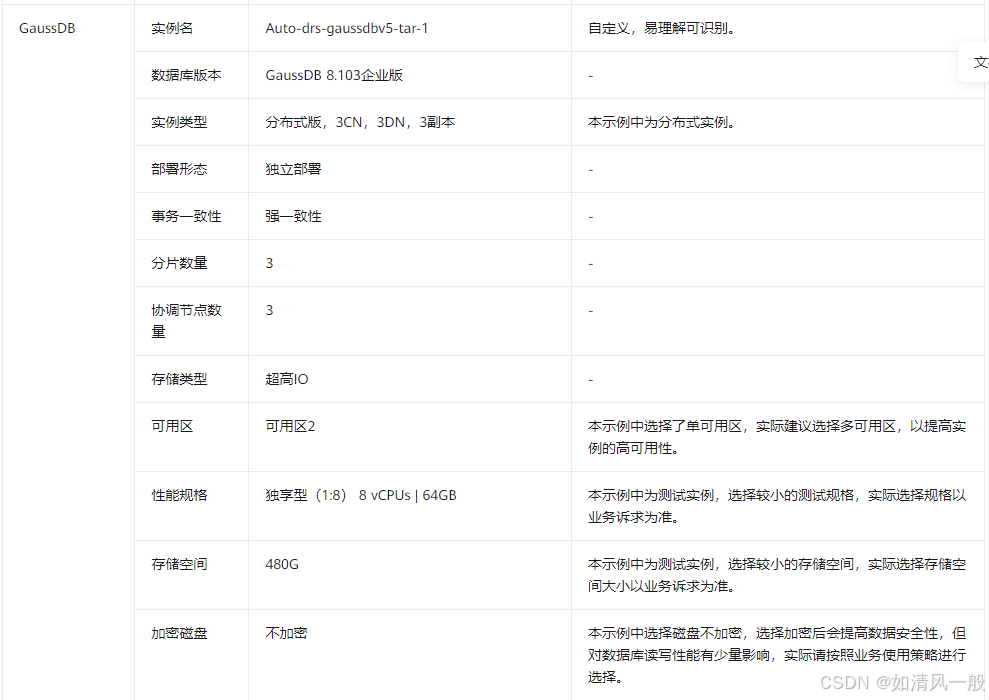
Task: Select the value Auto-drs-gaussdbv5-tar-1
Action: point(347,28)
